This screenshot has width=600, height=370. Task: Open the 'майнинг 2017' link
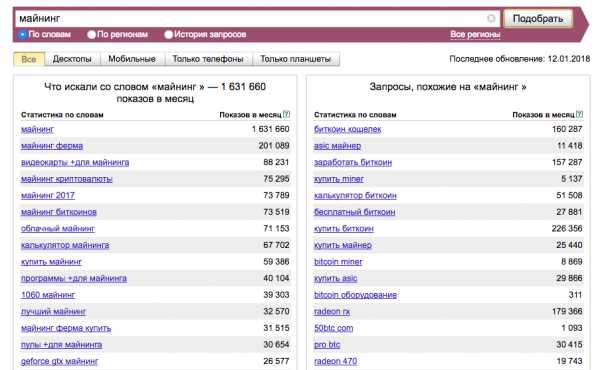pyautogui.click(x=48, y=196)
